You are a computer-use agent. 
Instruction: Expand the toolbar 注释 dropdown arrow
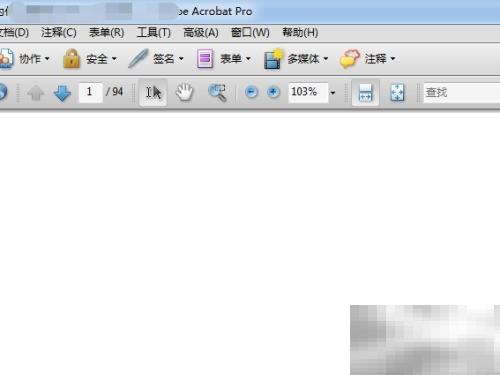tap(393, 59)
